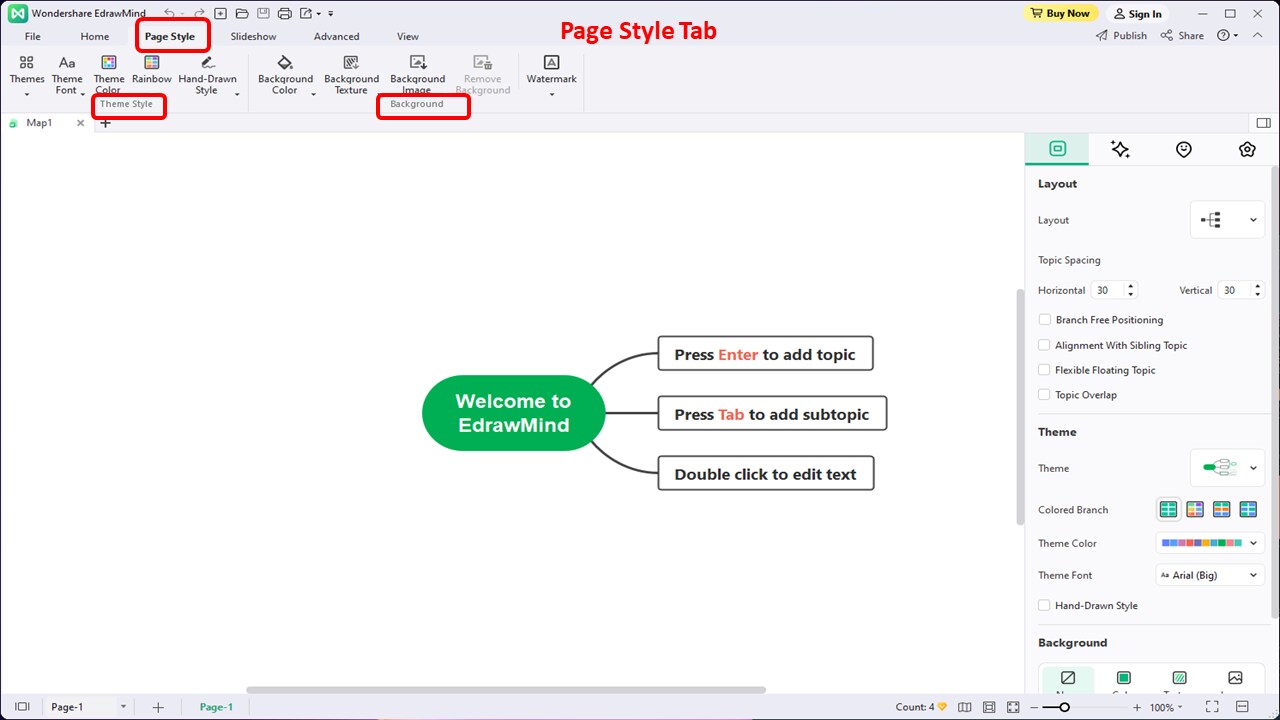Toggle the right side panel icon
Image resolution: width=1280 pixels, height=720 pixels.
pyautogui.click(x=1263, y=123)
